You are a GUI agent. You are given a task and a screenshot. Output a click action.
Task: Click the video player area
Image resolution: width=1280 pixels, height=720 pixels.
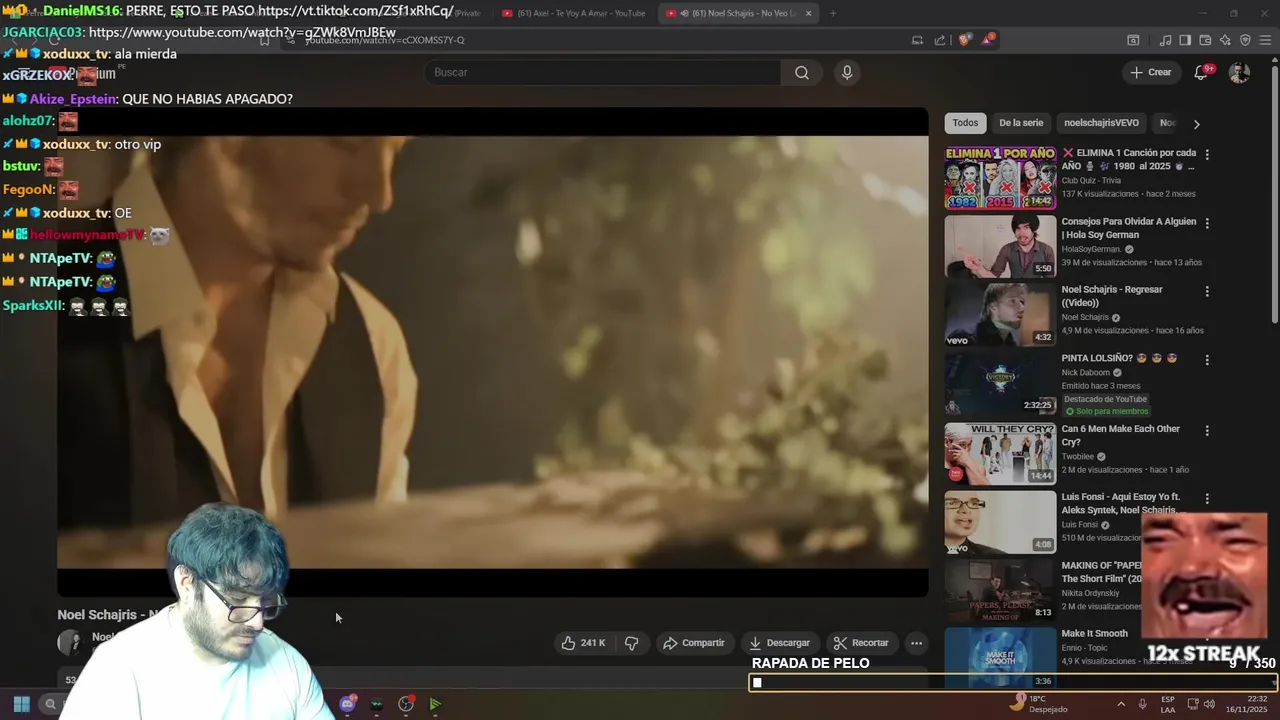click(492, 352)
